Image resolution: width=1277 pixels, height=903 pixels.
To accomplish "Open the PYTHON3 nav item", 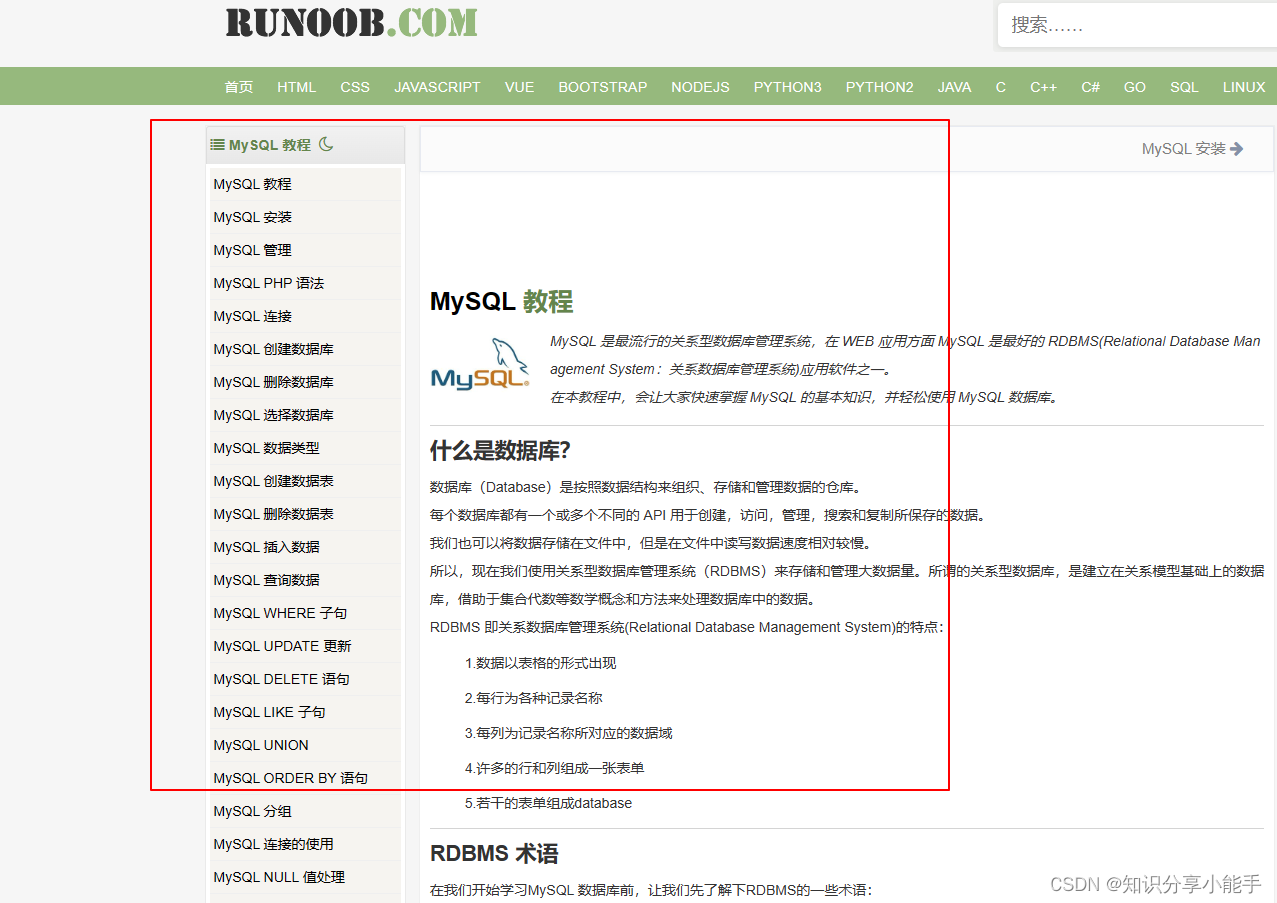I will point(788,87).
